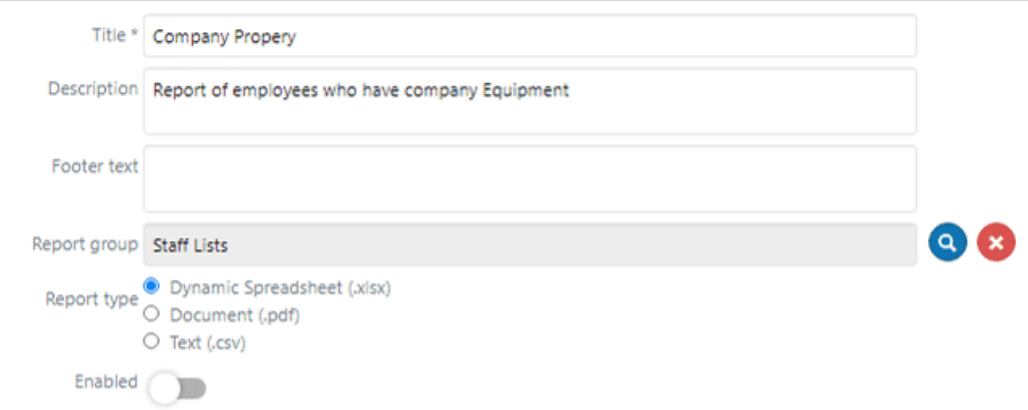Click into the empty Footer text box
1028x410 pixels.
click(530, 179)
